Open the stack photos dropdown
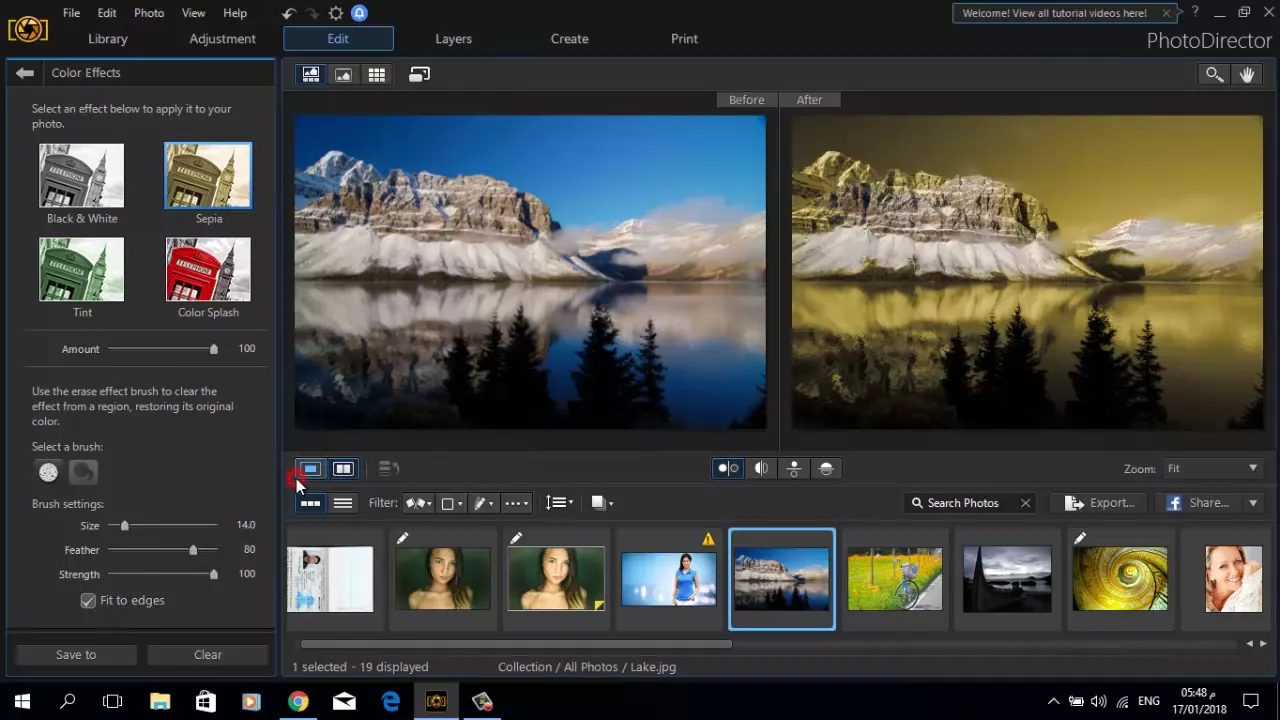The height and width of the screenshot is (720, 1280). (602, 503)
